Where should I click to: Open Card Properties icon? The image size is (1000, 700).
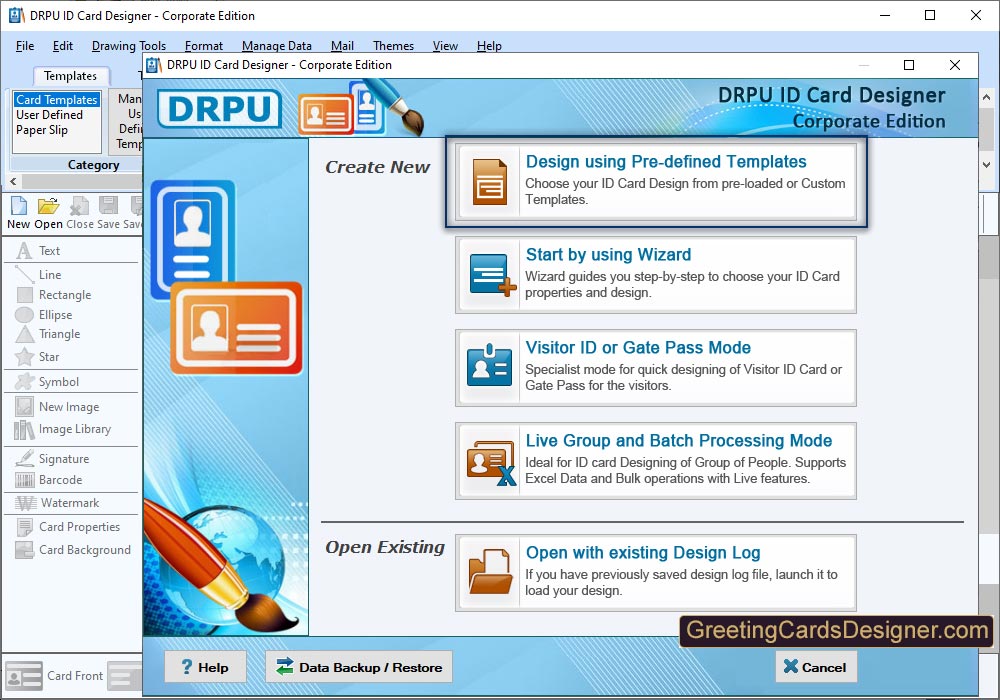pos(24,527)
